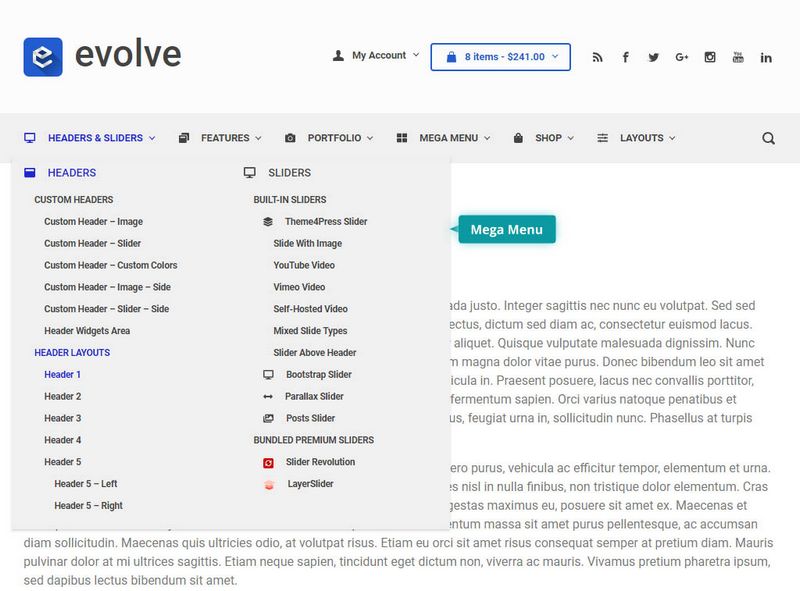The image size is (800, 591).
Task: Open the Portfolio menu
Action: click(334, 138)
